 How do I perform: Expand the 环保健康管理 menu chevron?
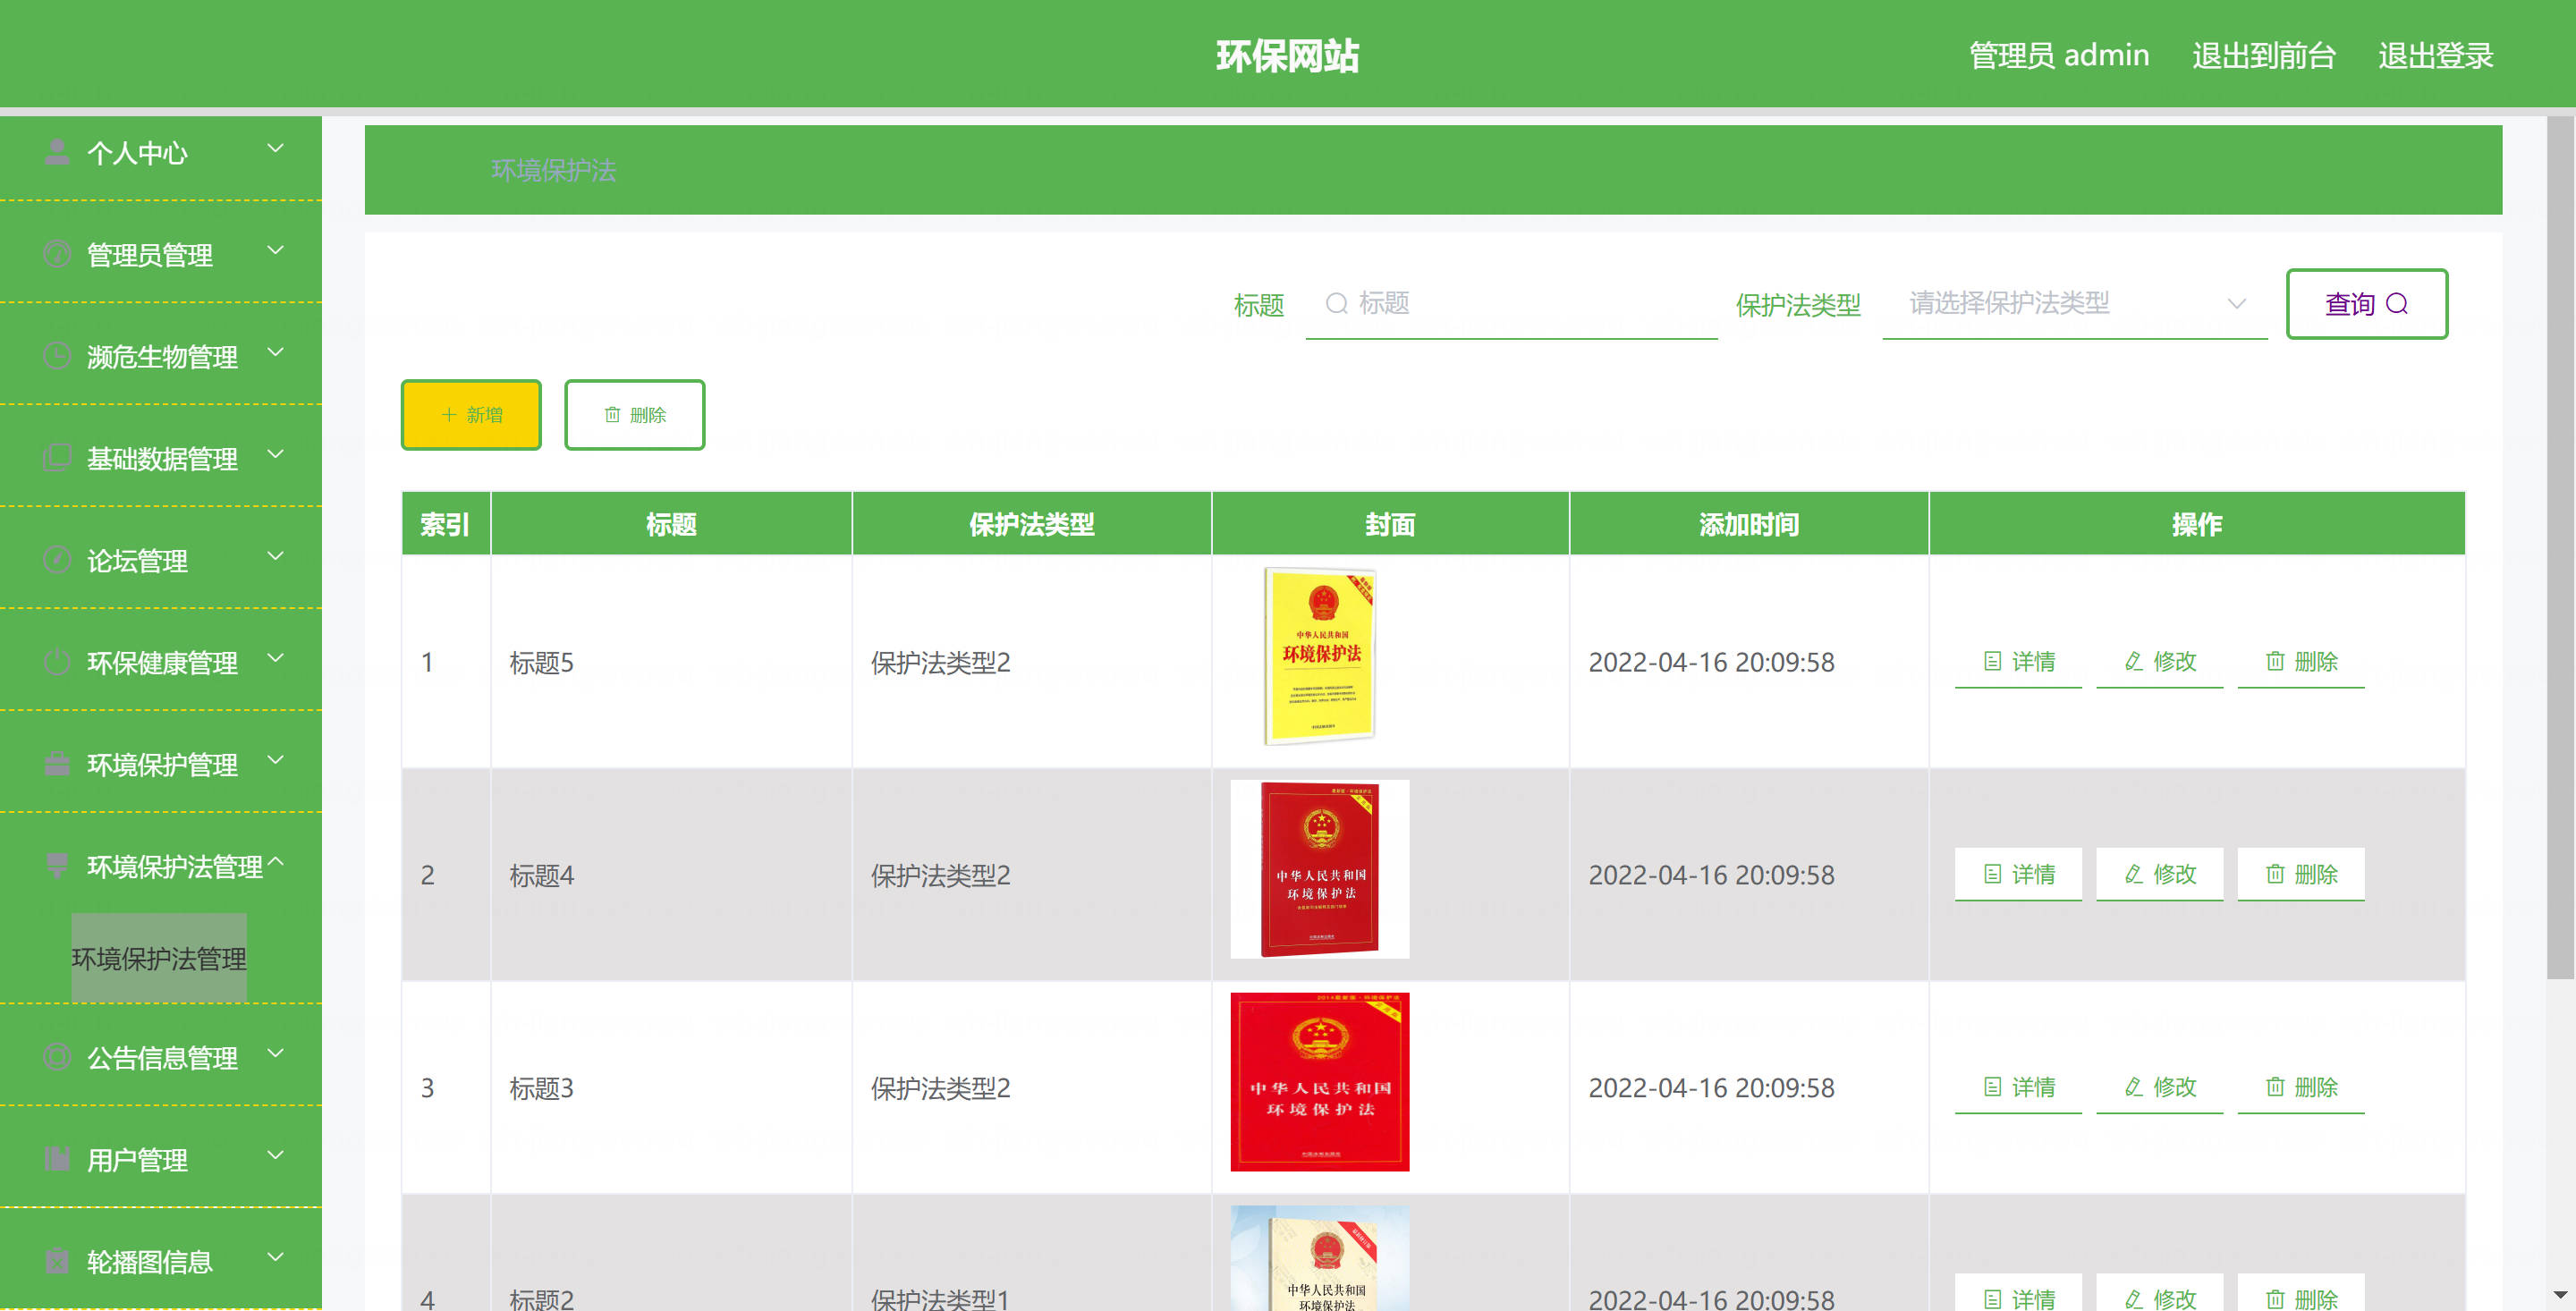click(276, 659)
